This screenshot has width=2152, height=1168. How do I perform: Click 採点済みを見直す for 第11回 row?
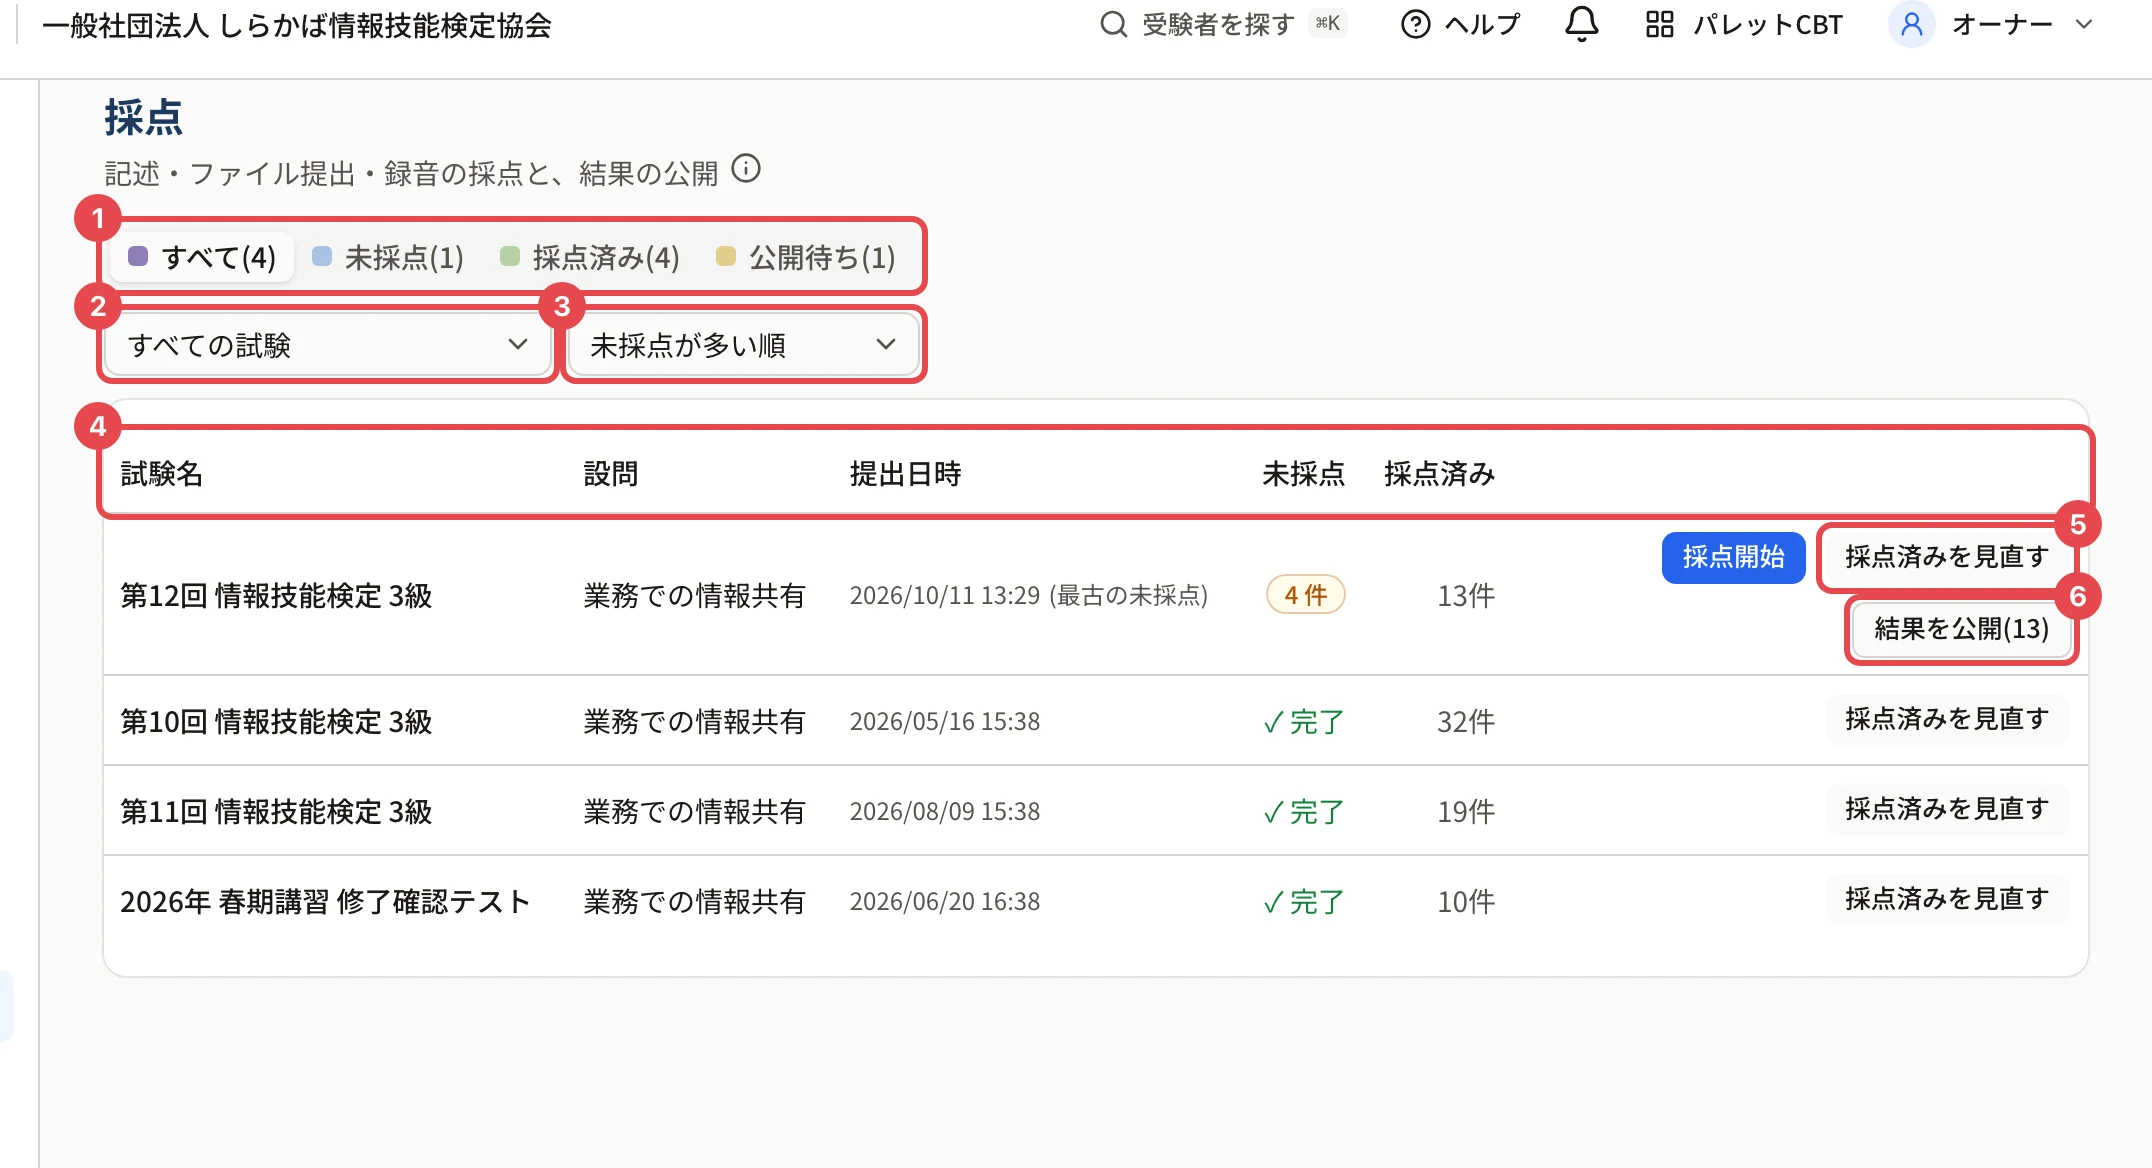click(x=1946, y=809)
